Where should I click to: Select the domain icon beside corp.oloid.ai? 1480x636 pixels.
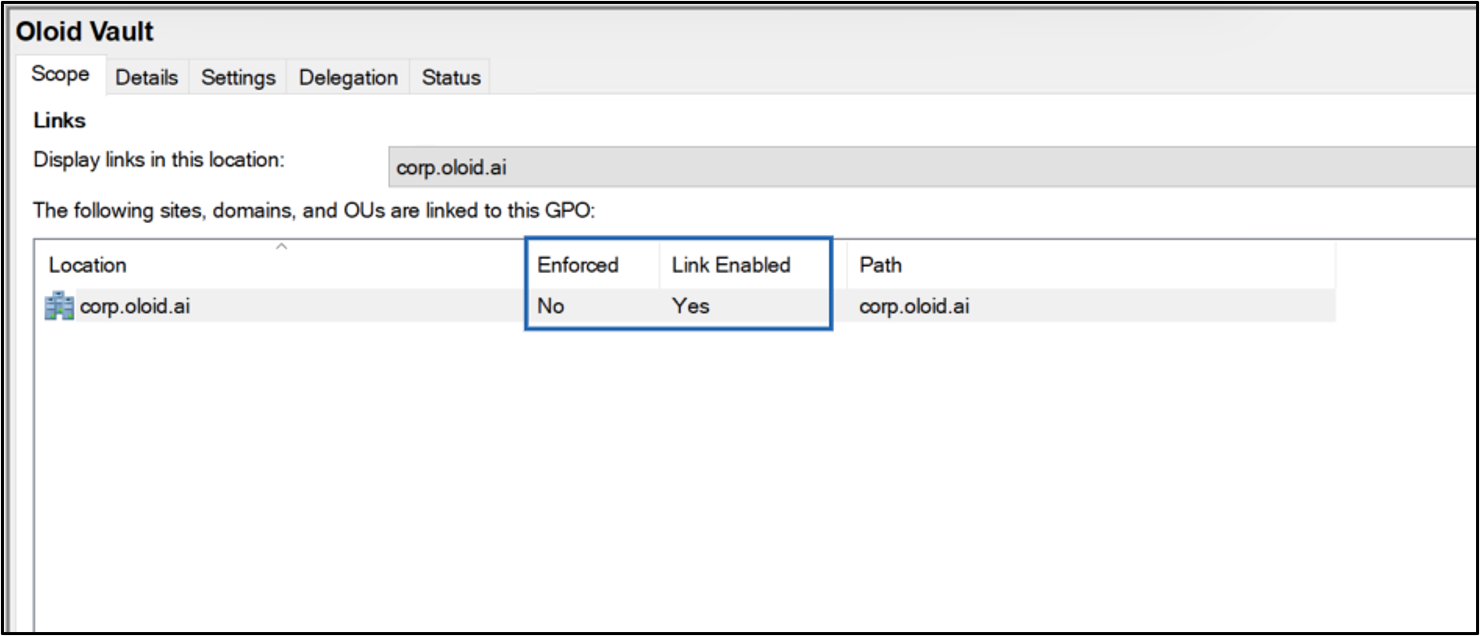(59, 306)
